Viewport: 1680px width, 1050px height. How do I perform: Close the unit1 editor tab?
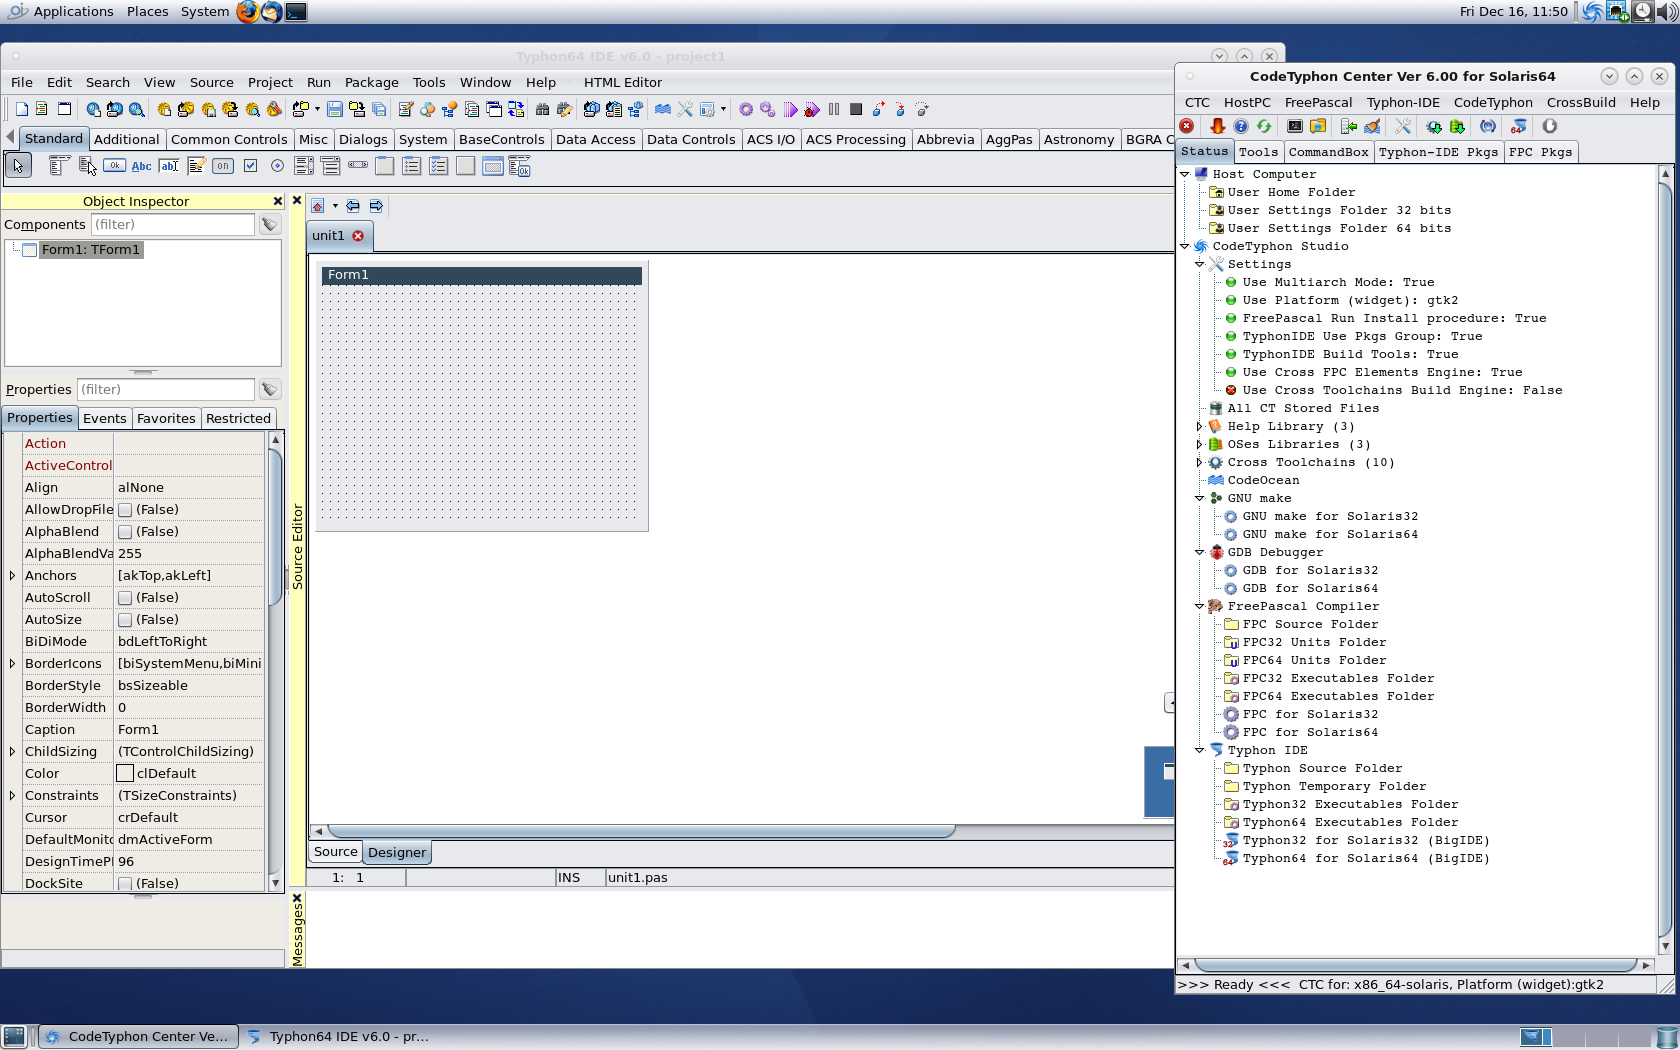click(x=358, y=236)
